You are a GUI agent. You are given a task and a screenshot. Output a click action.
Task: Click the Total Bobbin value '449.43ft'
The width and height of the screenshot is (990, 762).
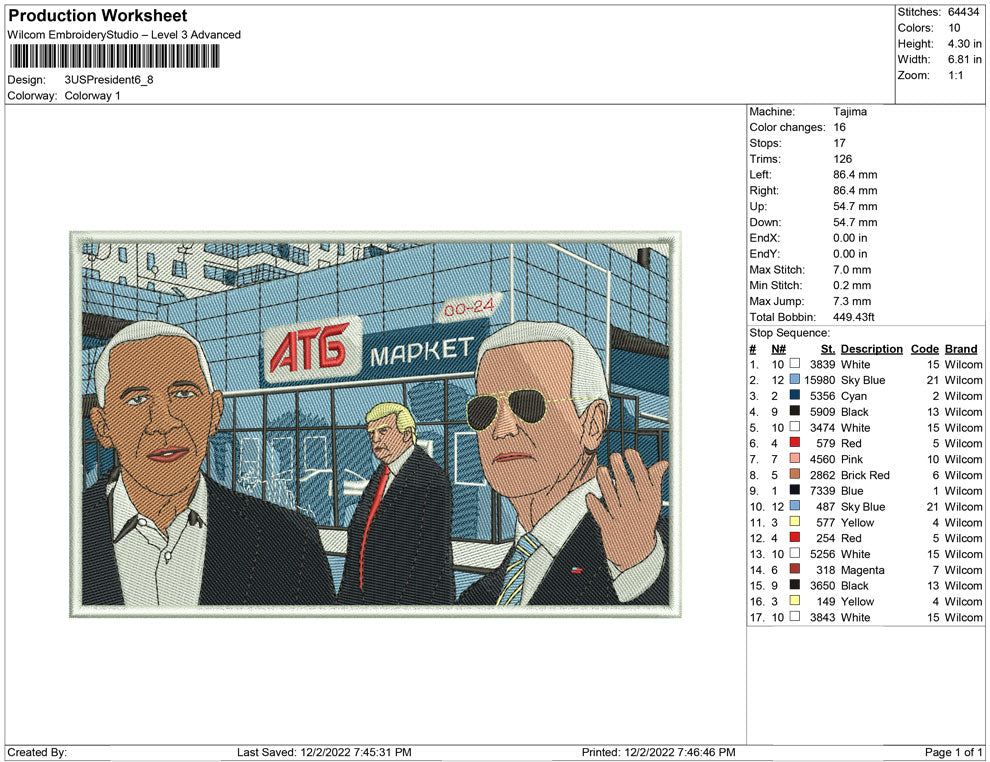[x=854, y=317]
